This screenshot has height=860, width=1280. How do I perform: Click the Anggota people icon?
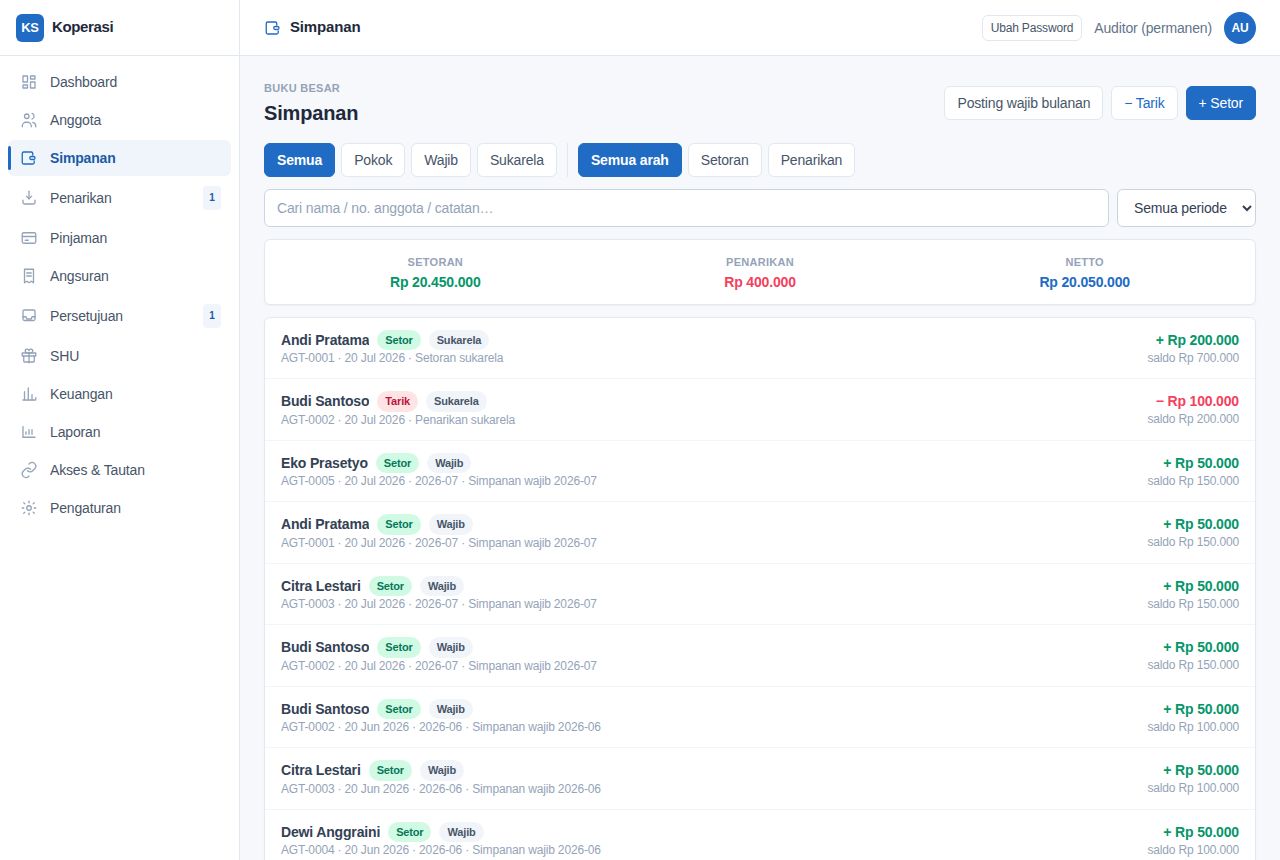click(29, 120)
